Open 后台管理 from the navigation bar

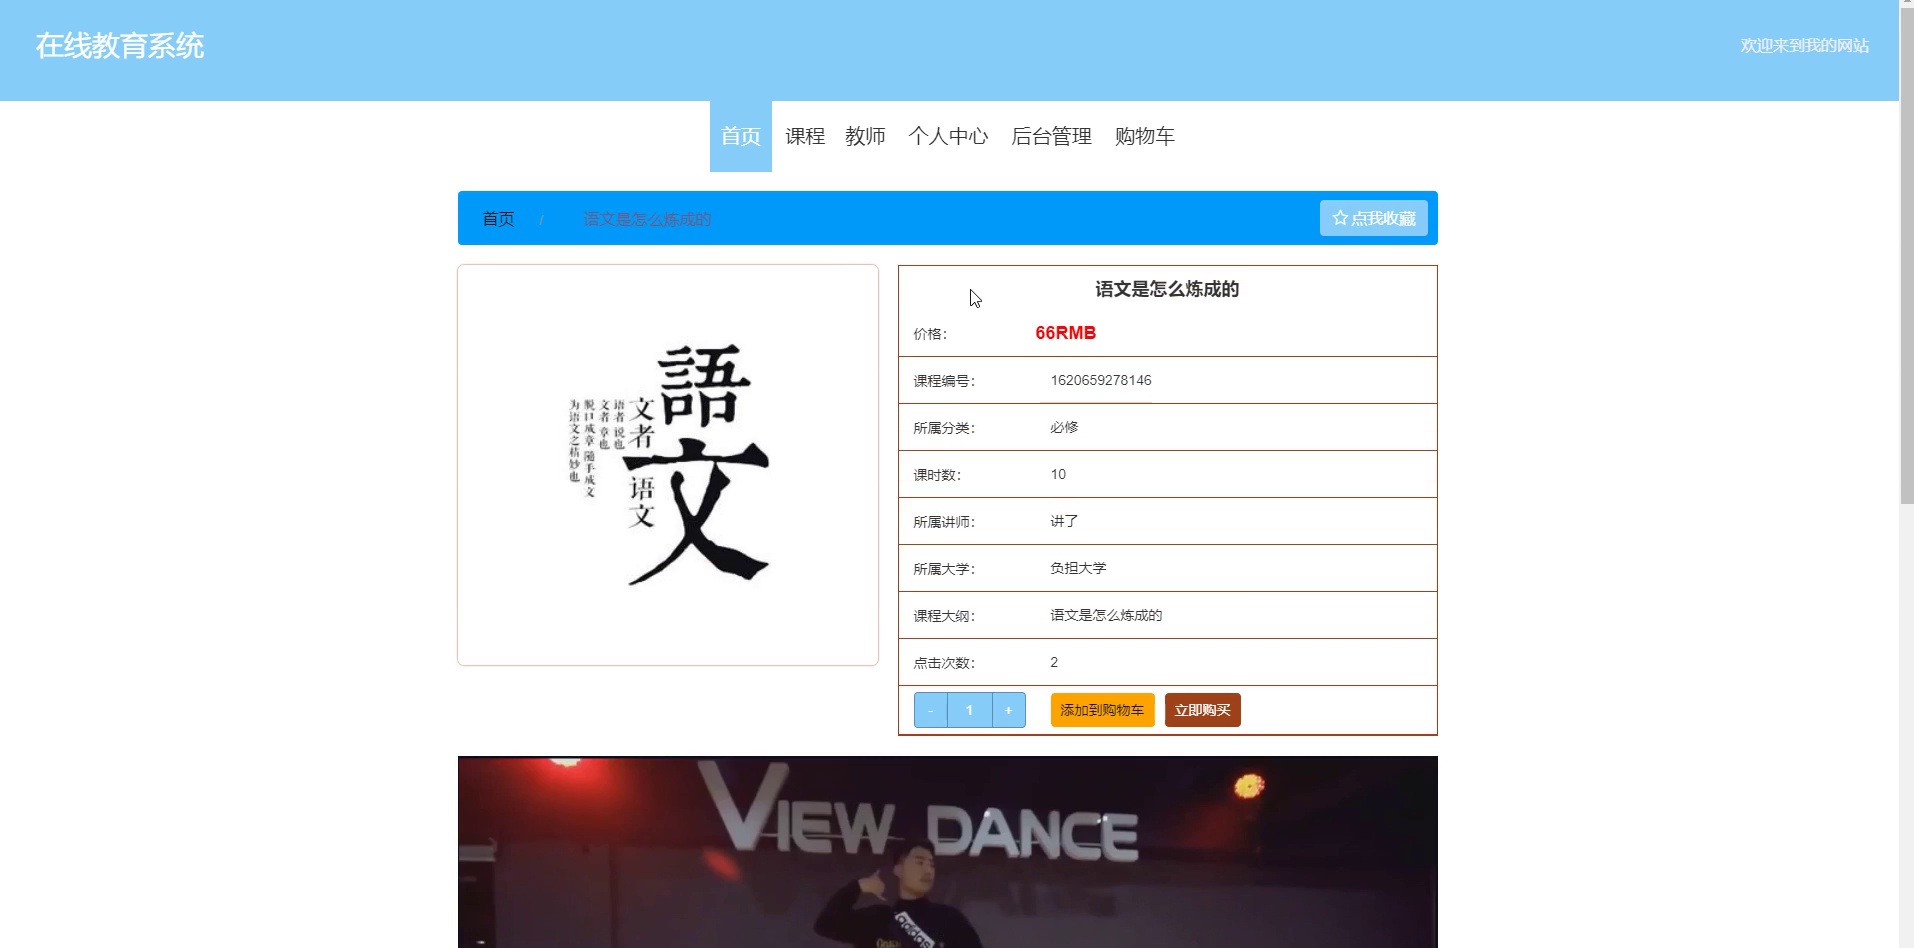[x=1051, y=136]
